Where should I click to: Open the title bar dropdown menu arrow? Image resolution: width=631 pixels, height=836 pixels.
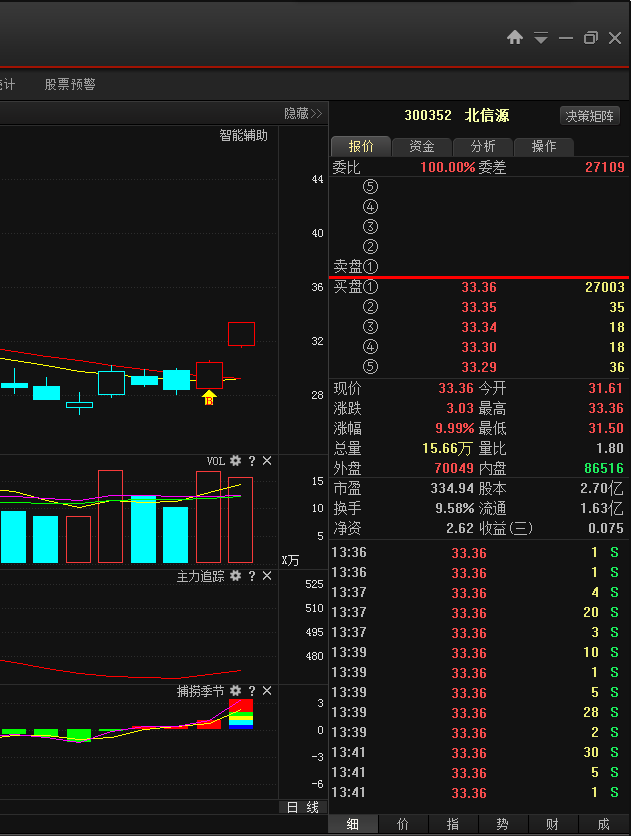pos(541,38)
